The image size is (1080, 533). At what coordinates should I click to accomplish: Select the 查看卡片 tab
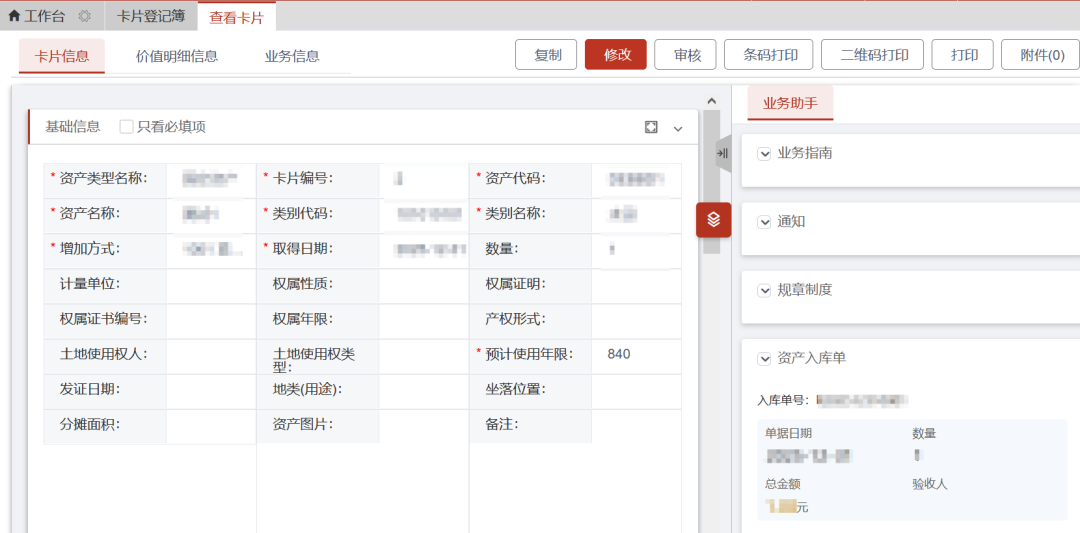(x=237, y=17)
